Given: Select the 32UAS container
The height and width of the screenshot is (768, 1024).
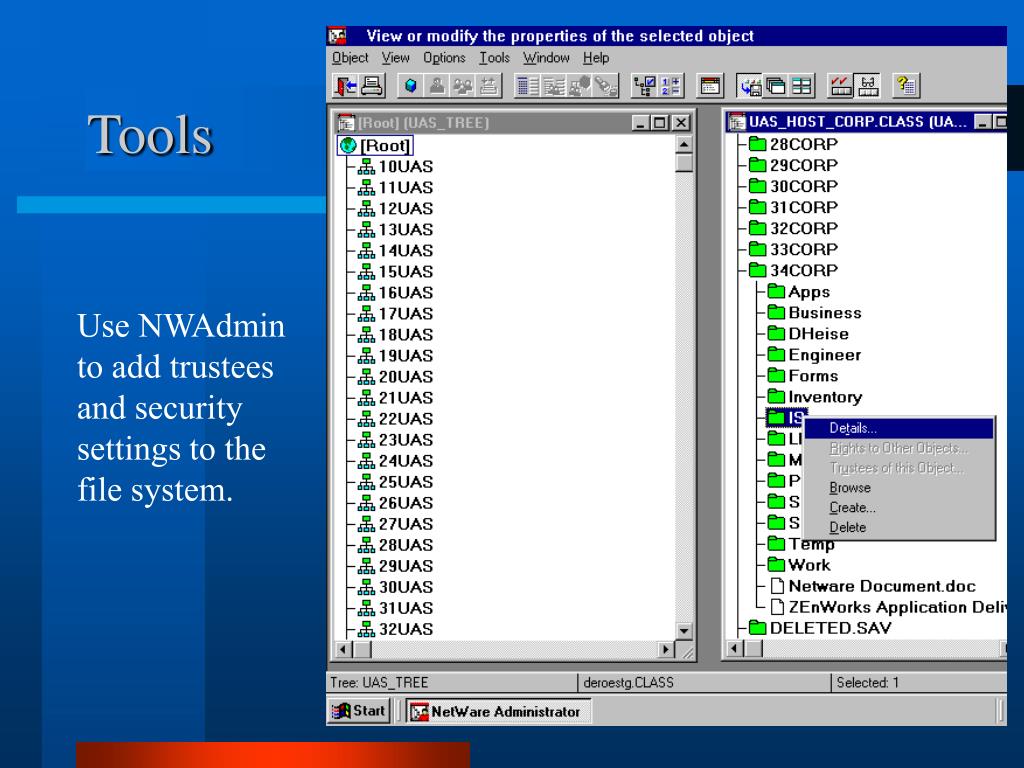Looking at the screenshot, I should [396, 629].
